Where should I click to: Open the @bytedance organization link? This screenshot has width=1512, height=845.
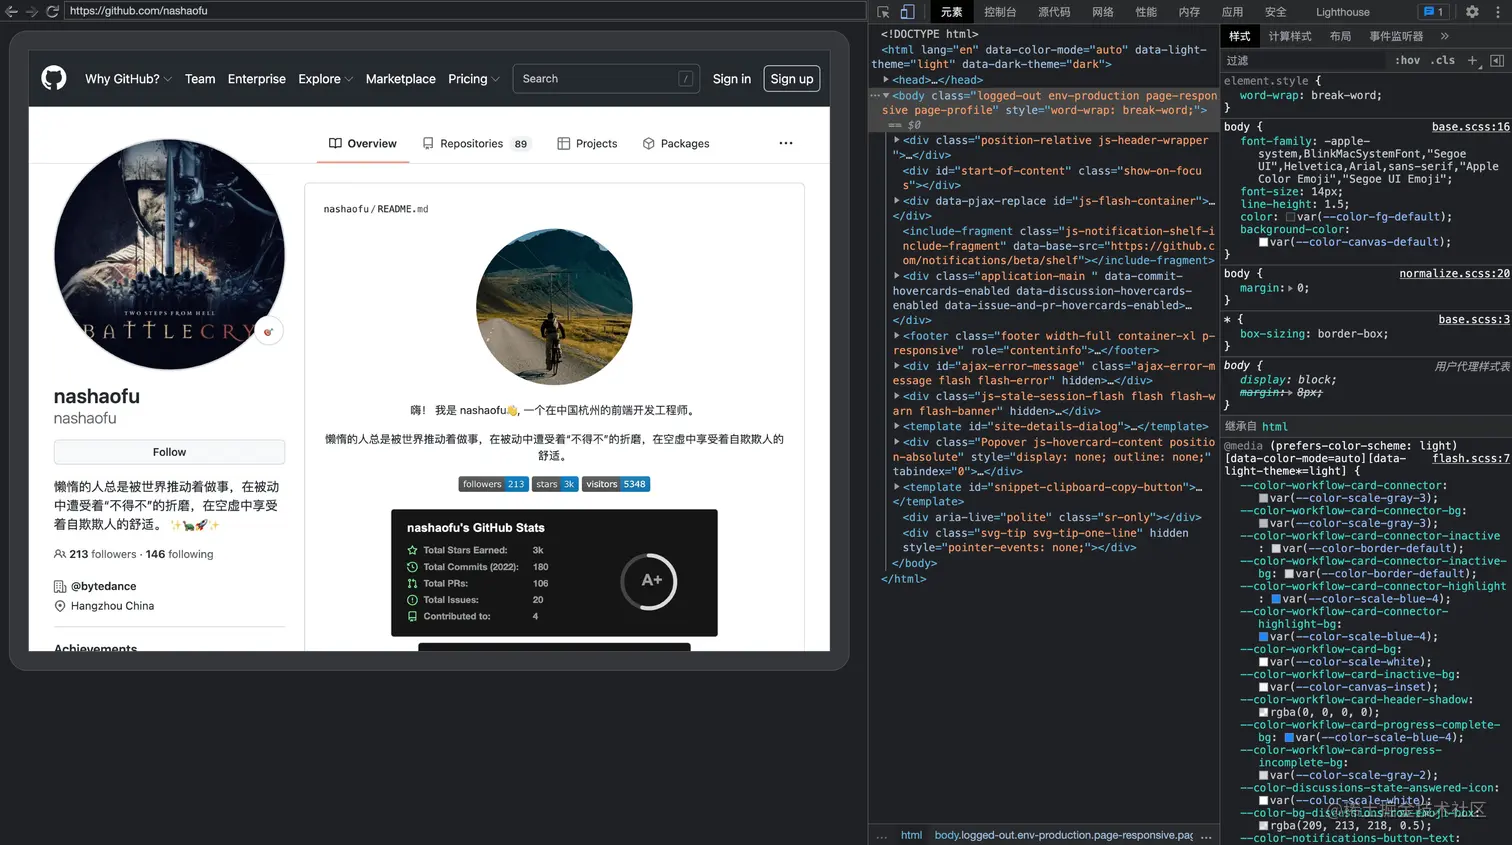point(103,586)
